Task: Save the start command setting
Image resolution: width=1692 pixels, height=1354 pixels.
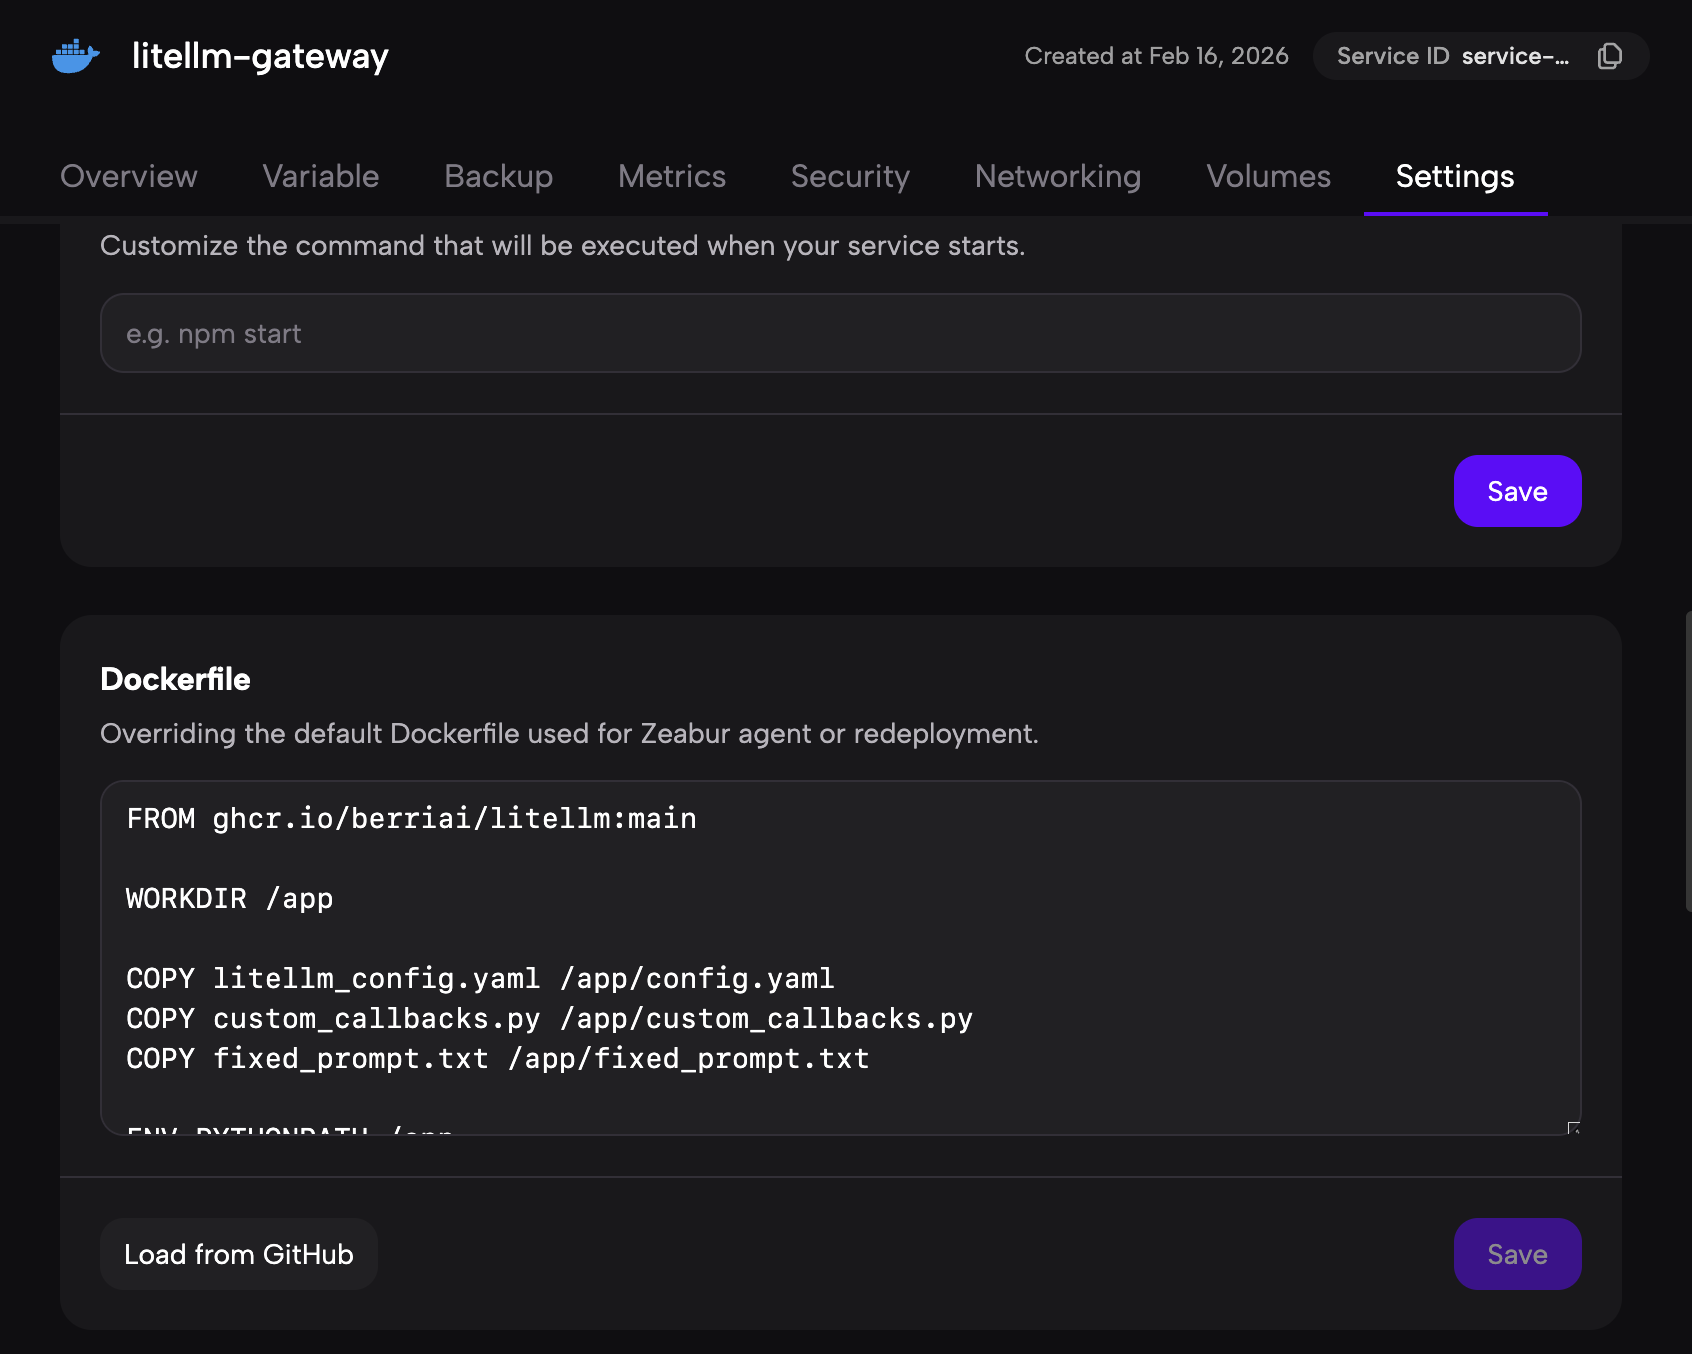Action: tap(1517, 491)
